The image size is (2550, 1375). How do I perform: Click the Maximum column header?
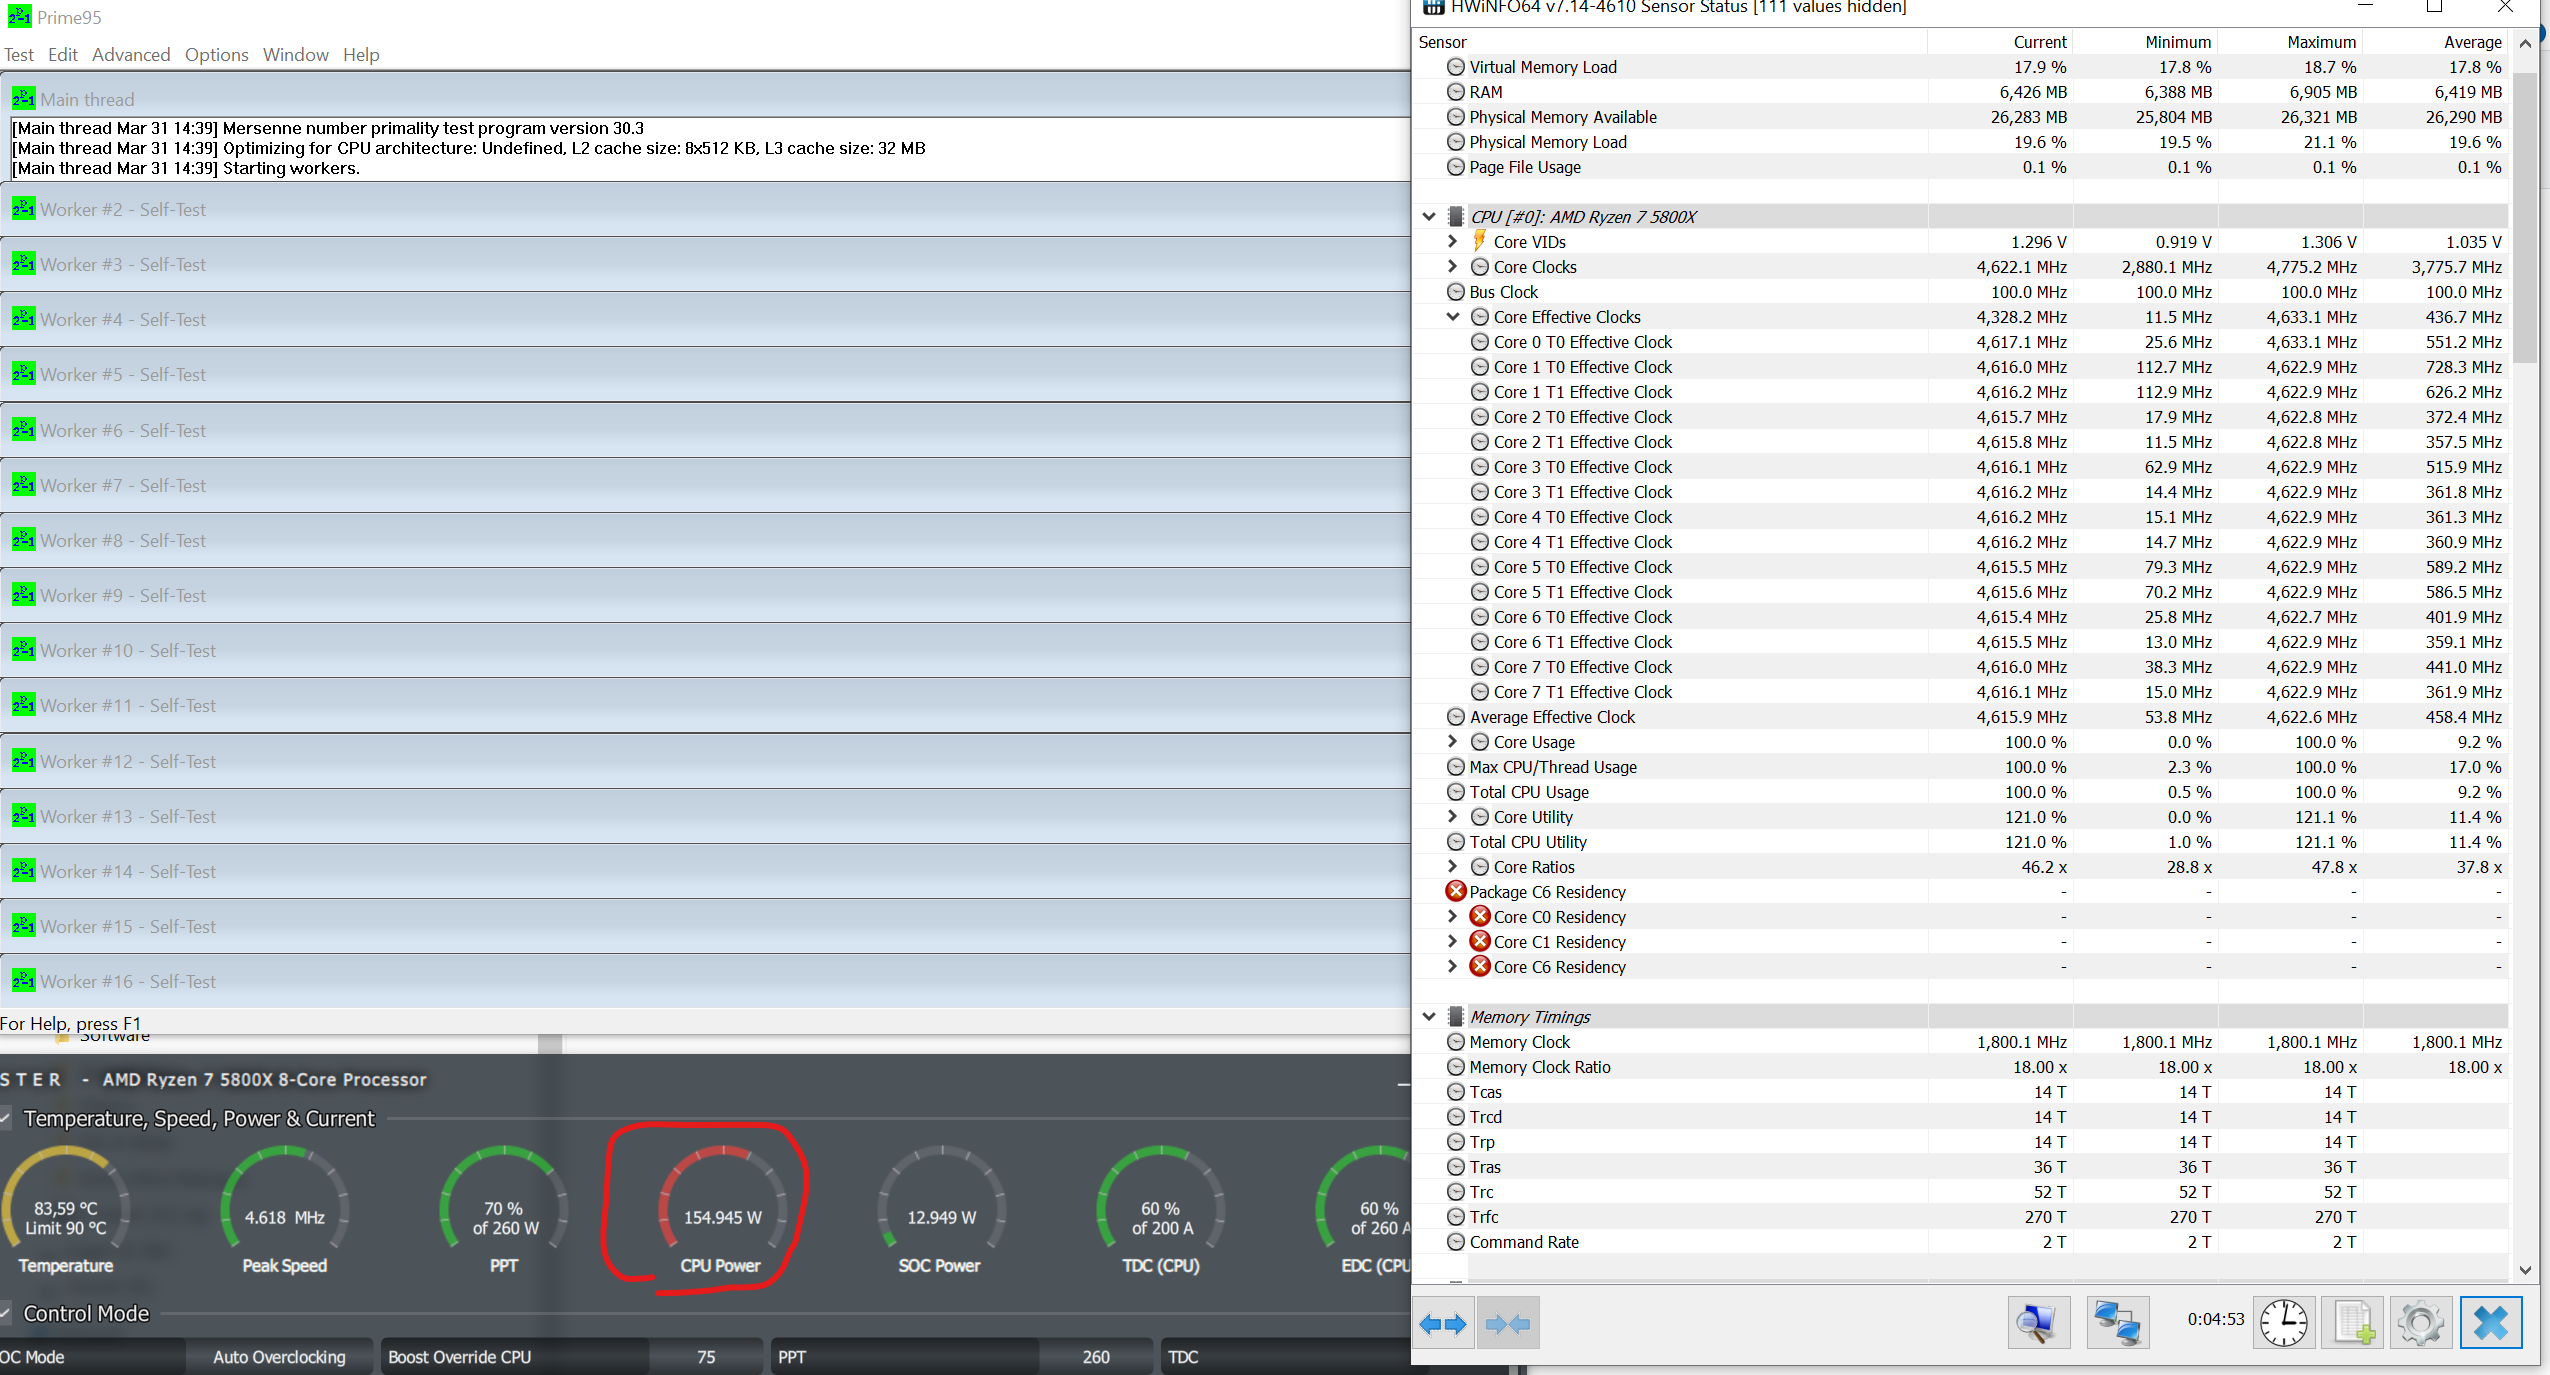click(x=2320, y=42)
